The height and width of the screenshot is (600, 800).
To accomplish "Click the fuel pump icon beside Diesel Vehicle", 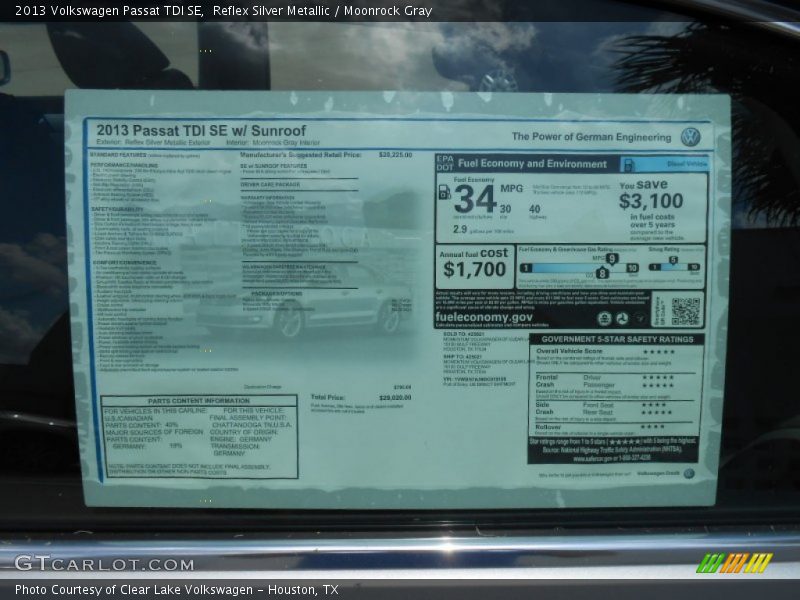I will [x=629, y=165].
